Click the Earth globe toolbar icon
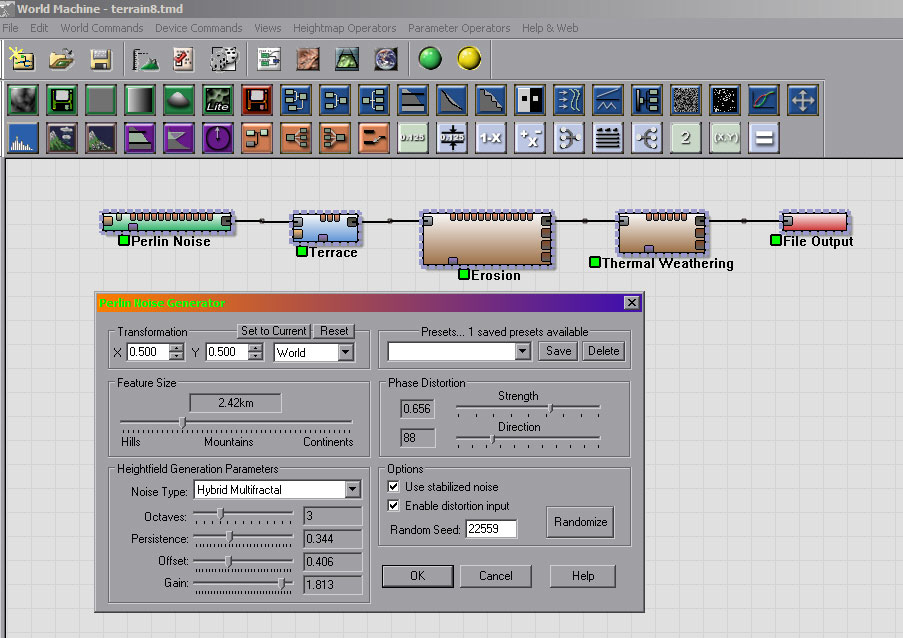 385,59
